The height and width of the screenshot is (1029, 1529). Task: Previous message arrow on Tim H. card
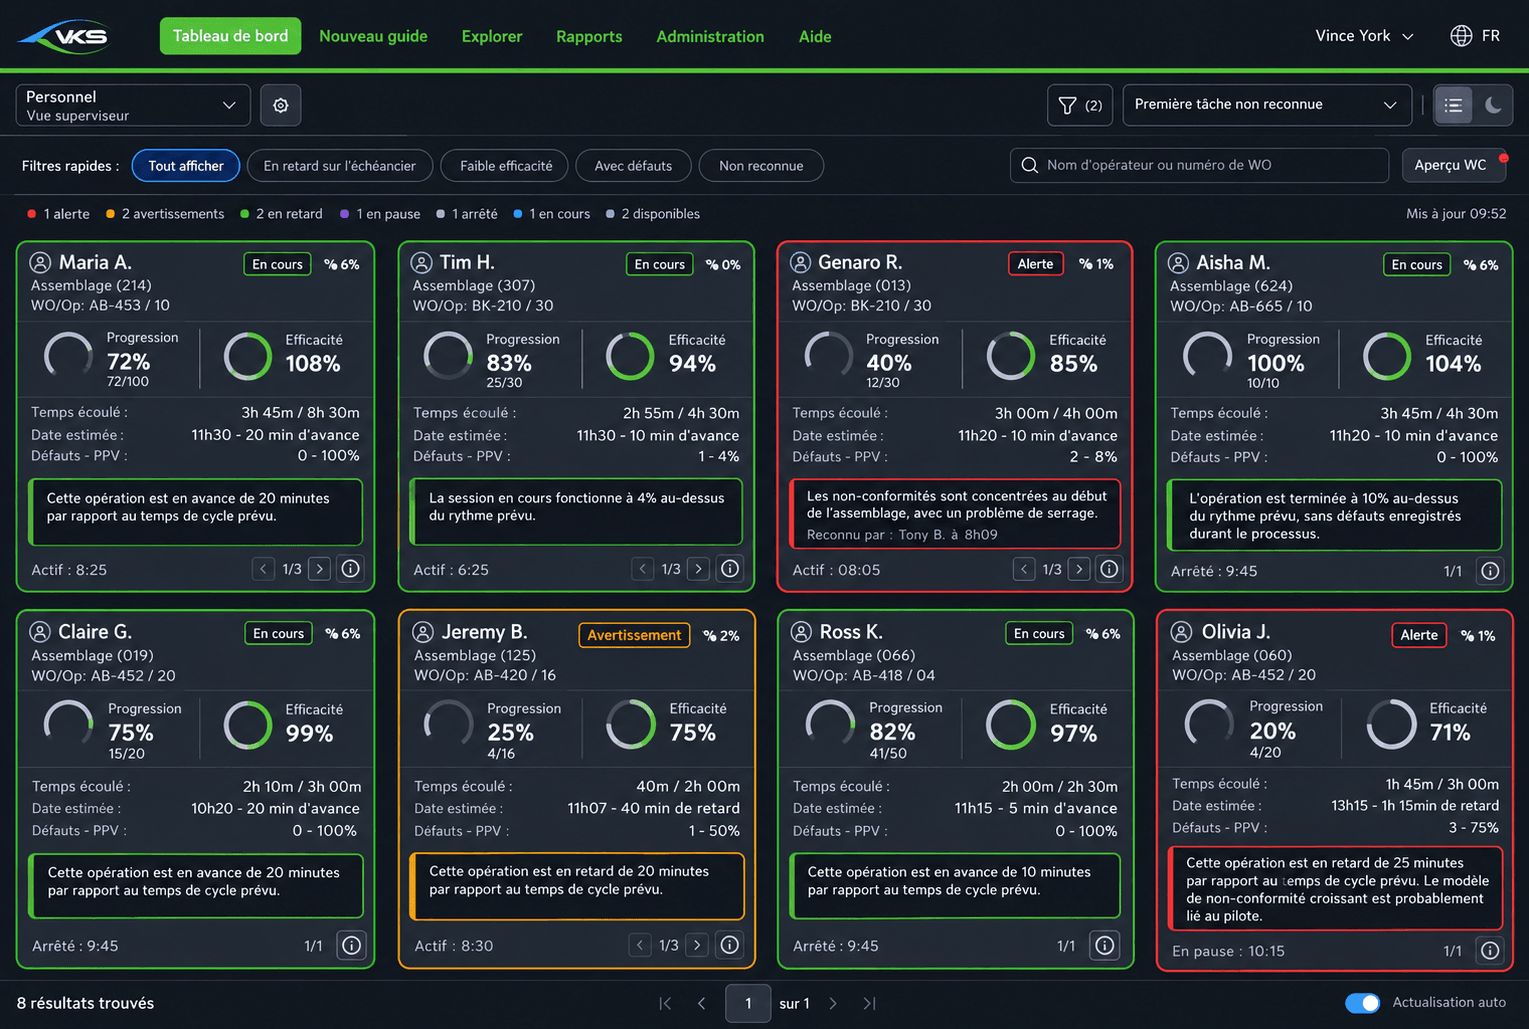(643, 569)
